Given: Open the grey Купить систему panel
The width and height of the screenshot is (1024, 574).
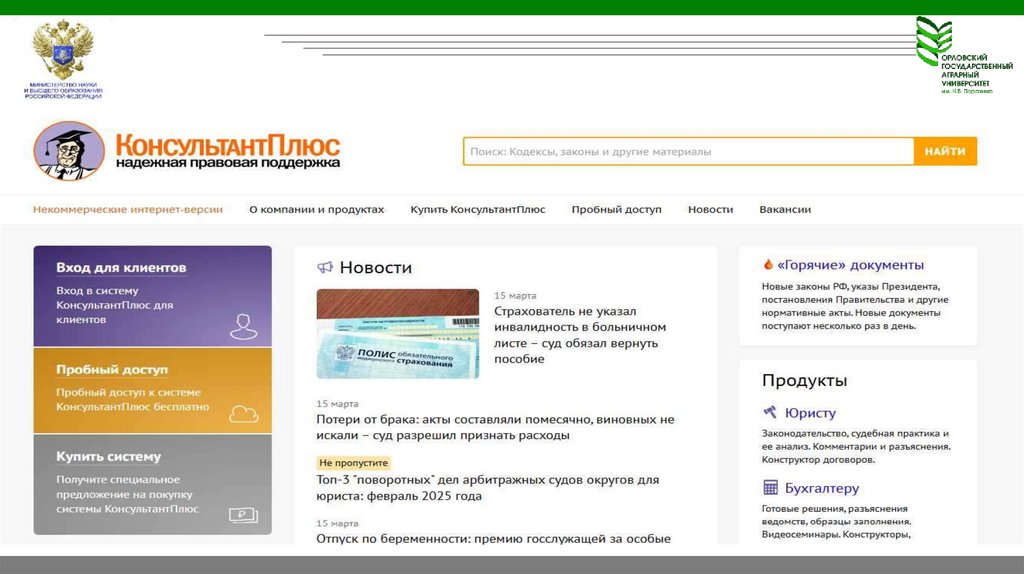Looking at the screenshot, I should pyautogui.click(x=153, y=485).
